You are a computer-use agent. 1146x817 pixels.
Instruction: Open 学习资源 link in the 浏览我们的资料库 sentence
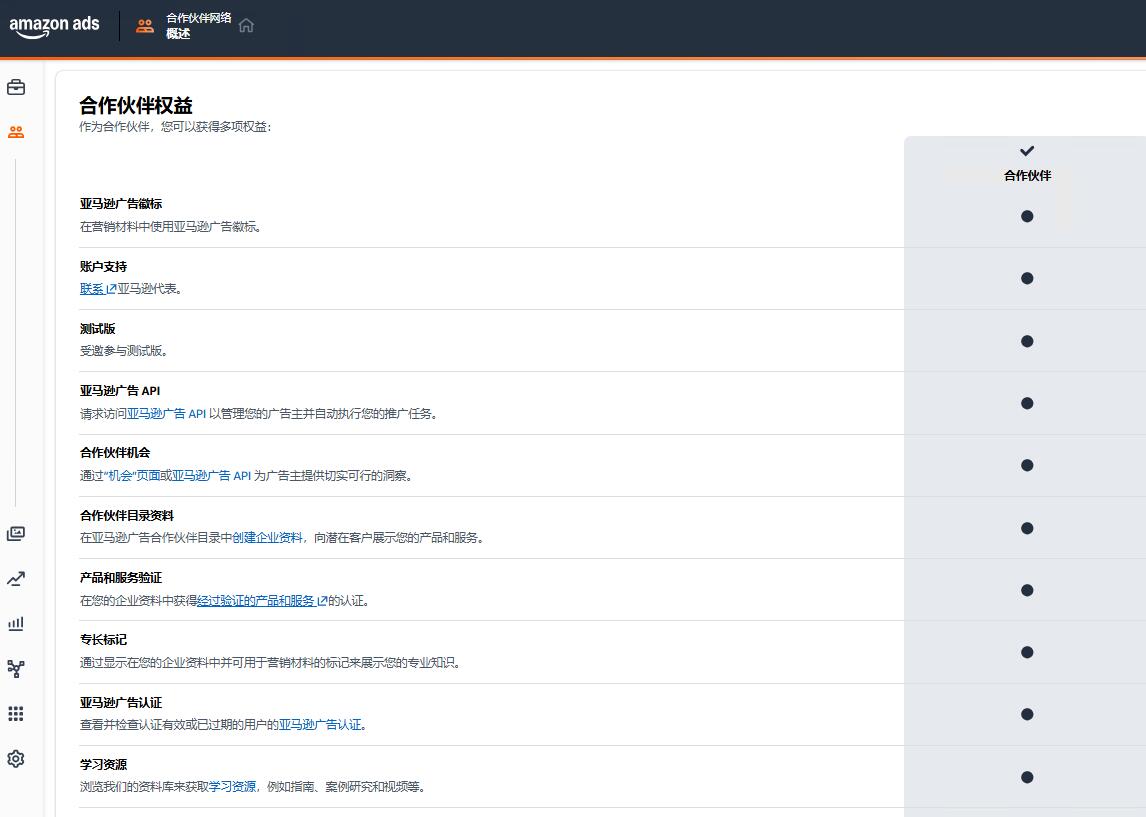[x=232, y=787]
